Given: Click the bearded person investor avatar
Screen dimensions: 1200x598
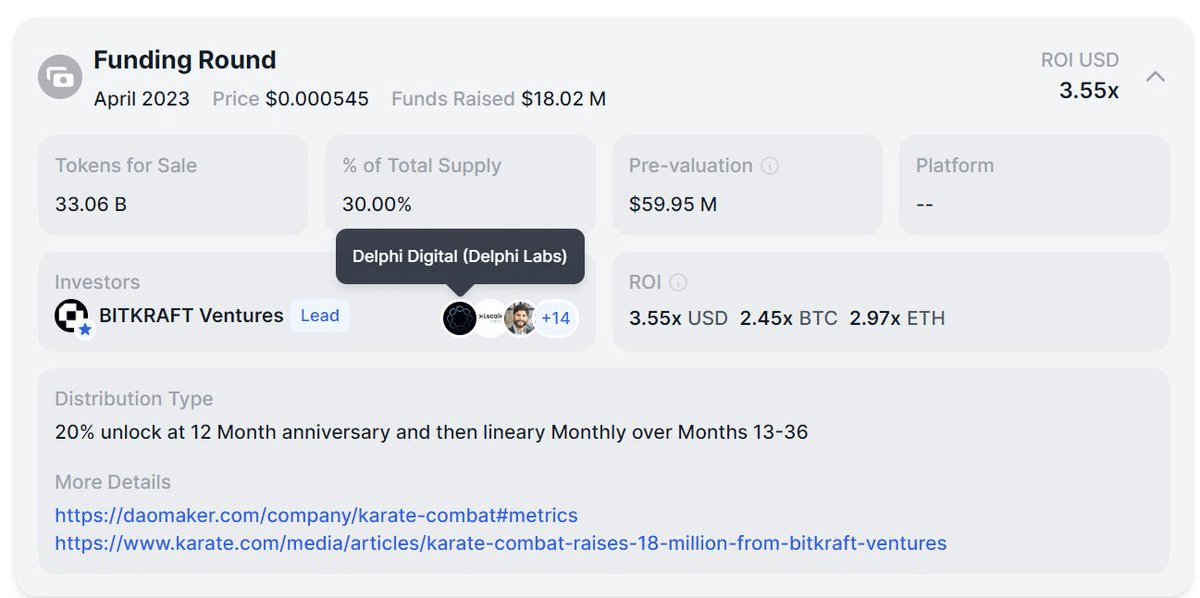Looking at the screenshot, I should pos(519,318).
